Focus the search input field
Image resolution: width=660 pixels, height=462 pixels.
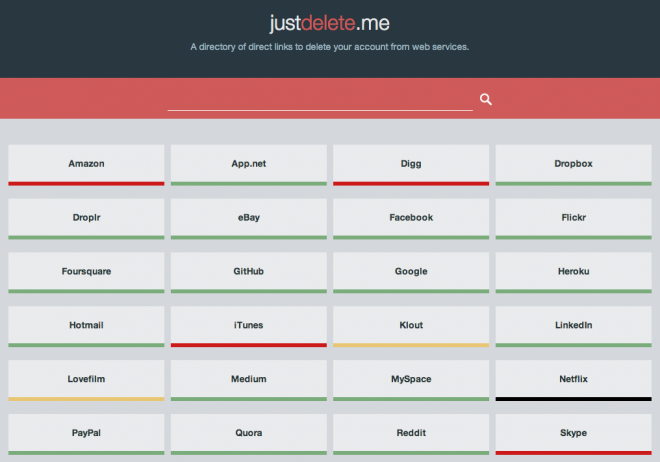[x=319, y=99]
